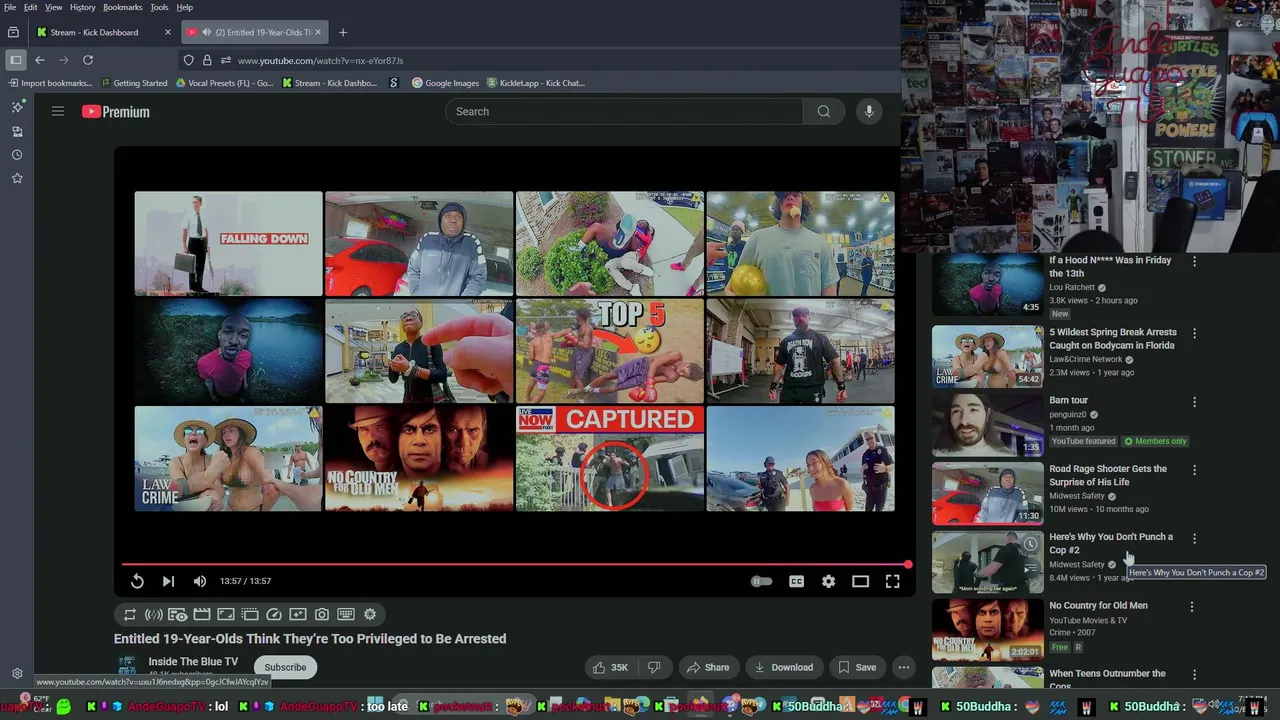Open the three-dot menu for Road Rage Shooter
This screenshot has width=1280, height=720.
[1194, 470]
